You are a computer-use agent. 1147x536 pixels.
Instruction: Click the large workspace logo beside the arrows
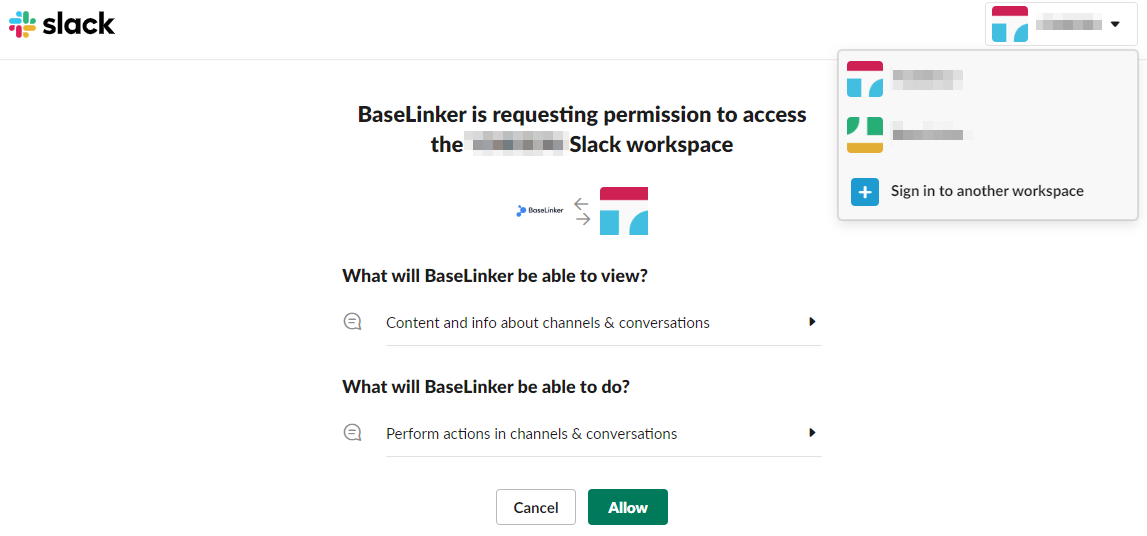pos(624,210)
